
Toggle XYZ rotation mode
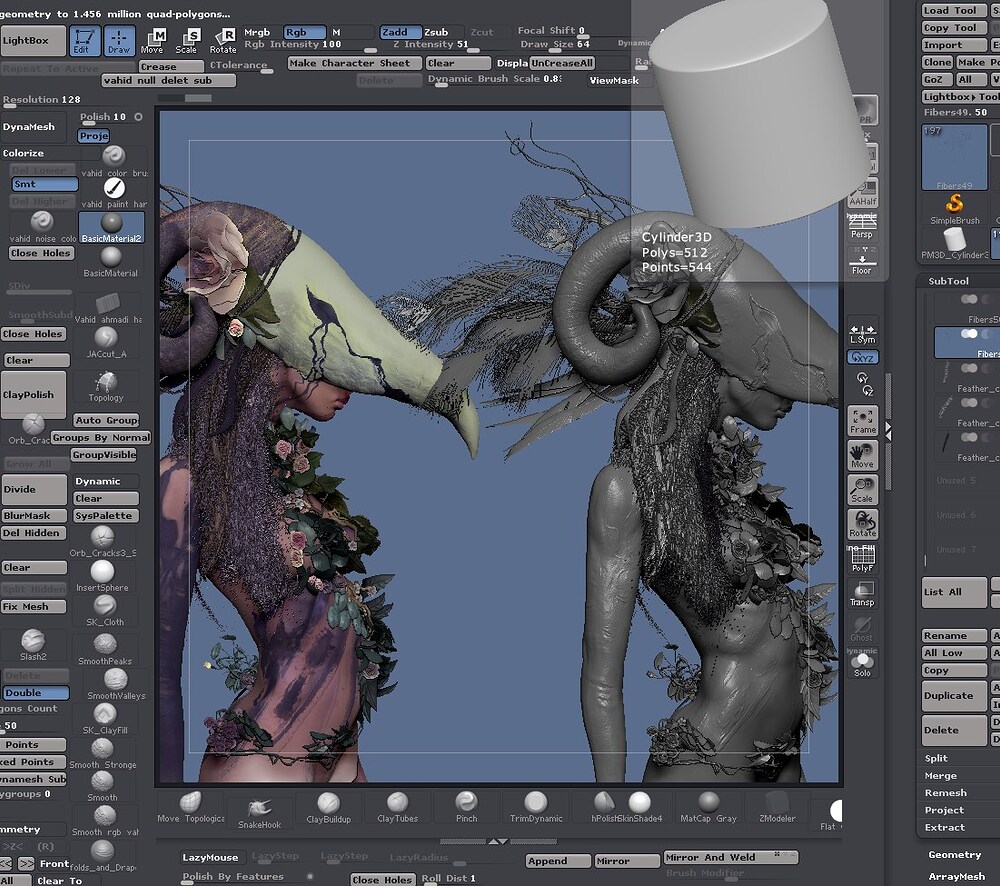[x=862, y=357]
